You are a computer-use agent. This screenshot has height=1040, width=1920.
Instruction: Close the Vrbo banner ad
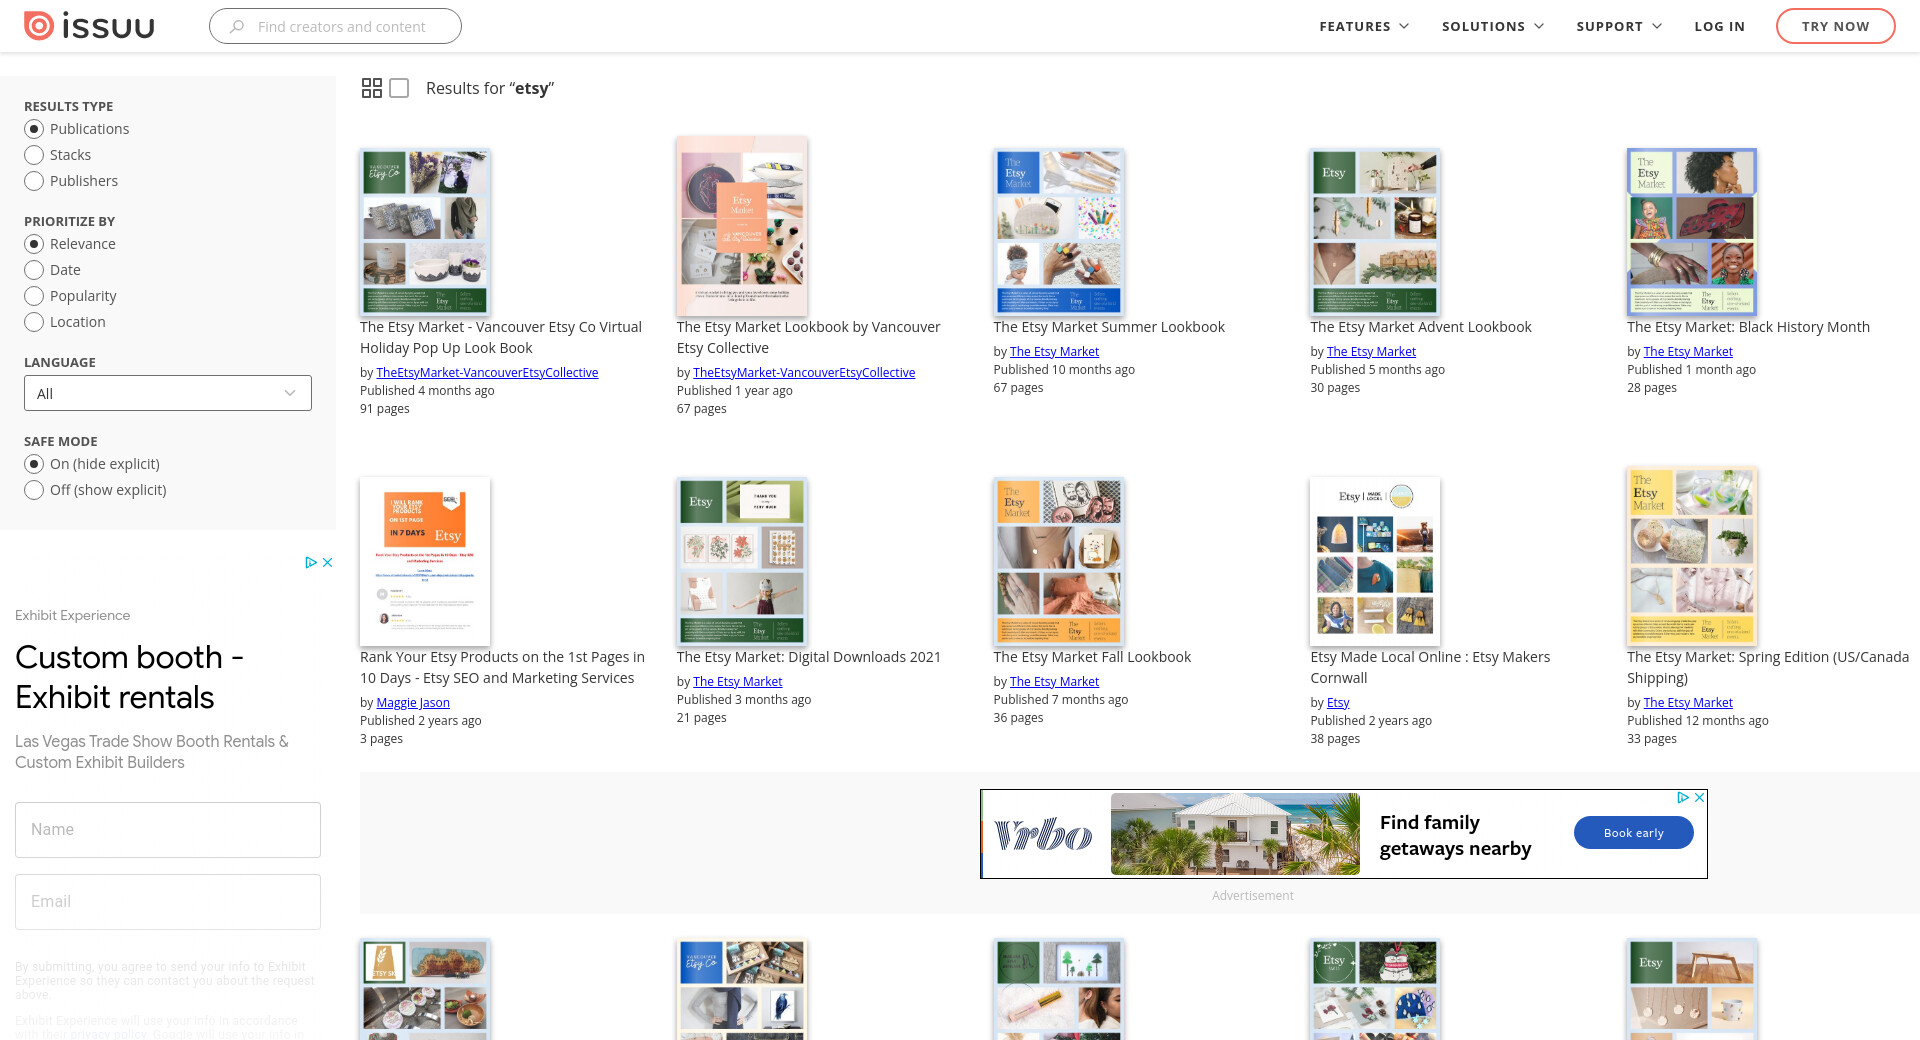coord(1699,798)
